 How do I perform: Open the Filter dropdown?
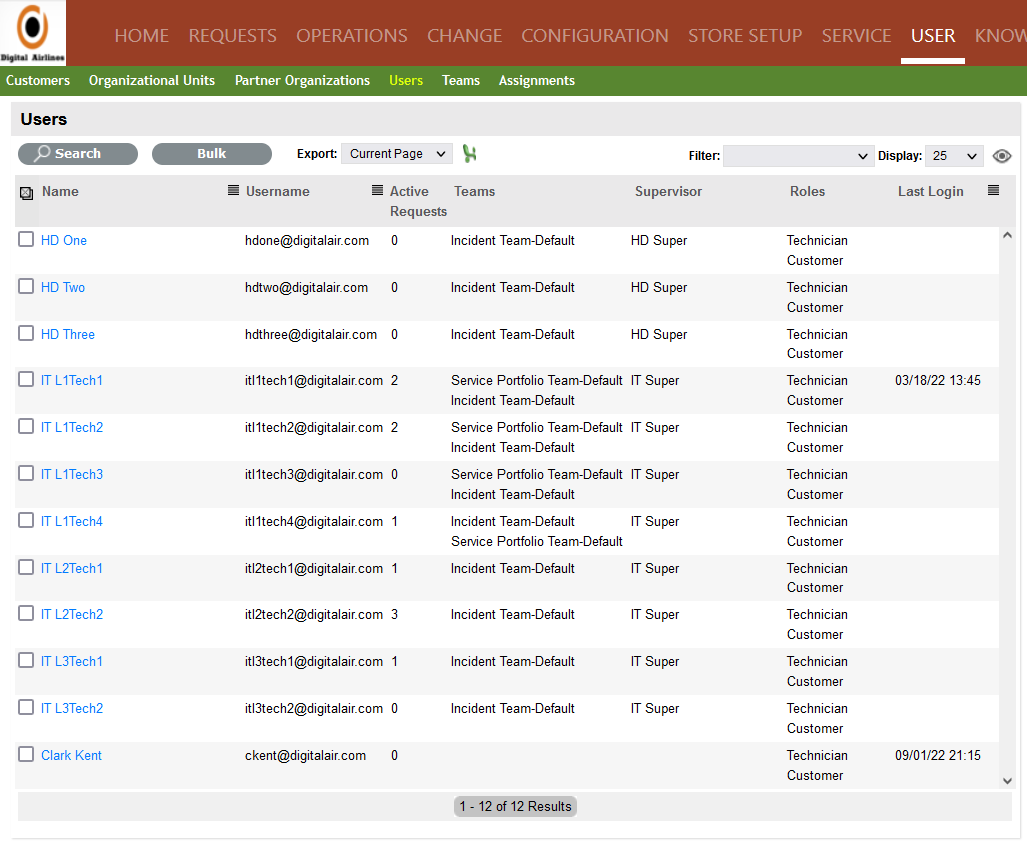797,156
